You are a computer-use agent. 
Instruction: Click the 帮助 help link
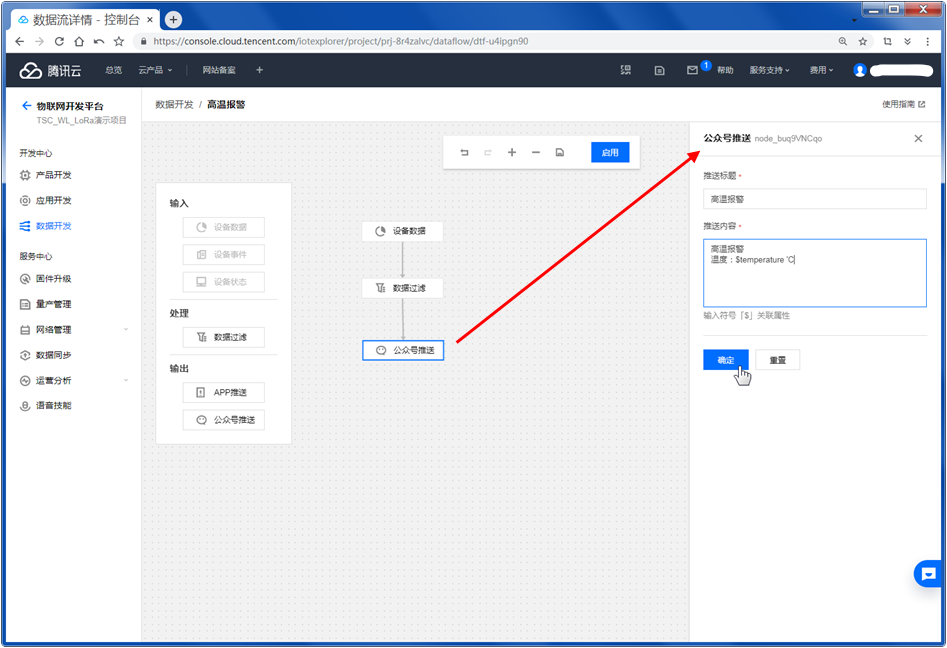click(725, 70)
